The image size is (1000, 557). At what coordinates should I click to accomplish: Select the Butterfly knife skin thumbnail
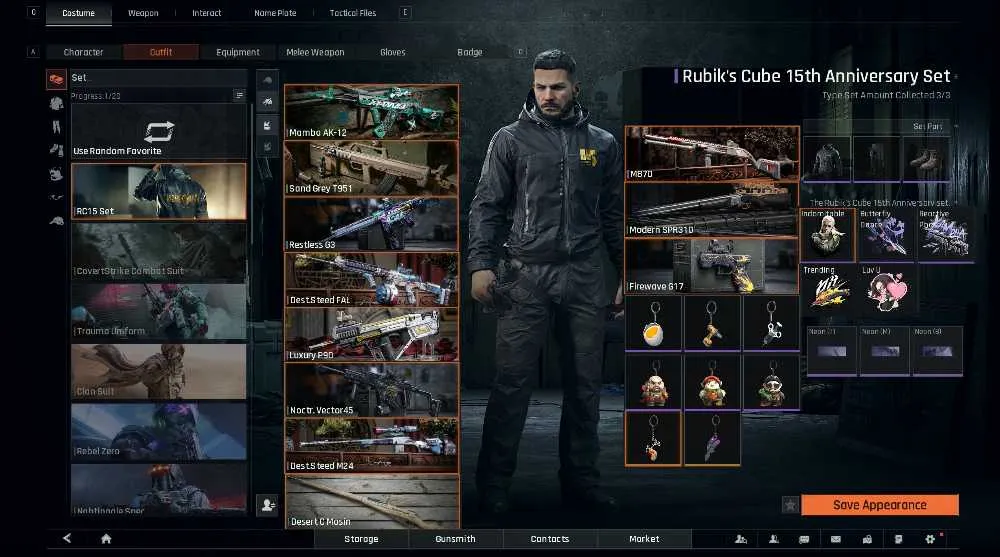[x=886, y=235]
